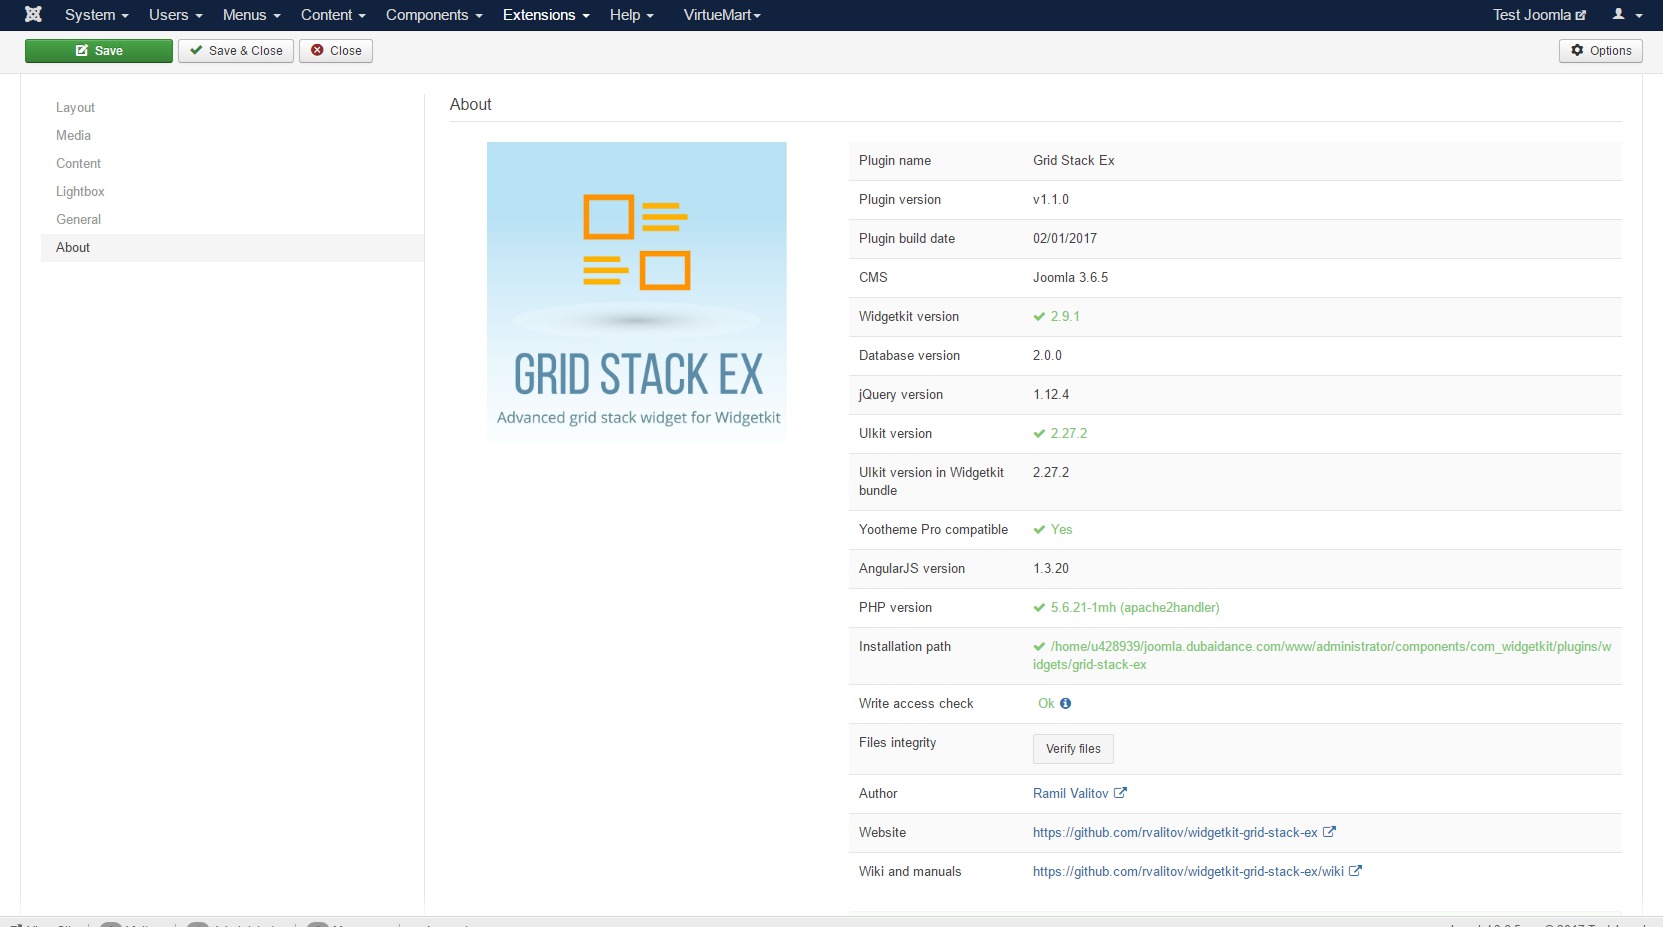
Task: Open the widgetkit-grid-stack-ex GitHub website link
Action: [x=1175, y=832]
